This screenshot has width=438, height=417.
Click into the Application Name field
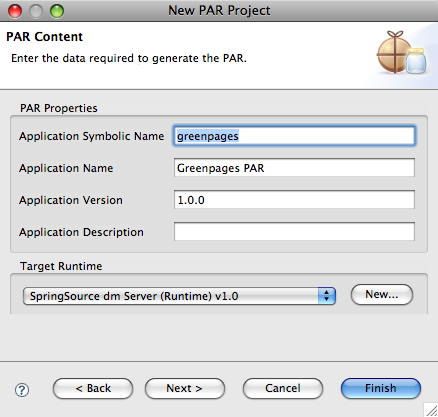coord(294,168)
